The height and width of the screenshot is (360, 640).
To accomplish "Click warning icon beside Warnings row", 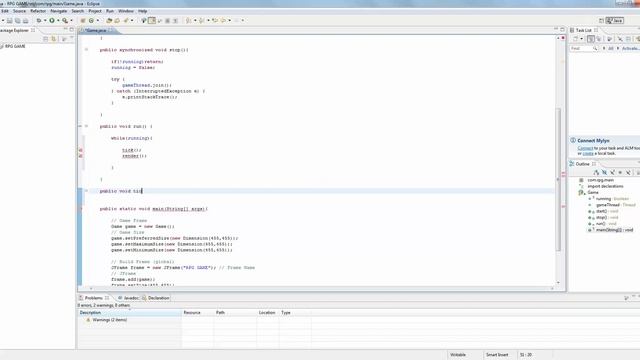I will coord(87,320).
